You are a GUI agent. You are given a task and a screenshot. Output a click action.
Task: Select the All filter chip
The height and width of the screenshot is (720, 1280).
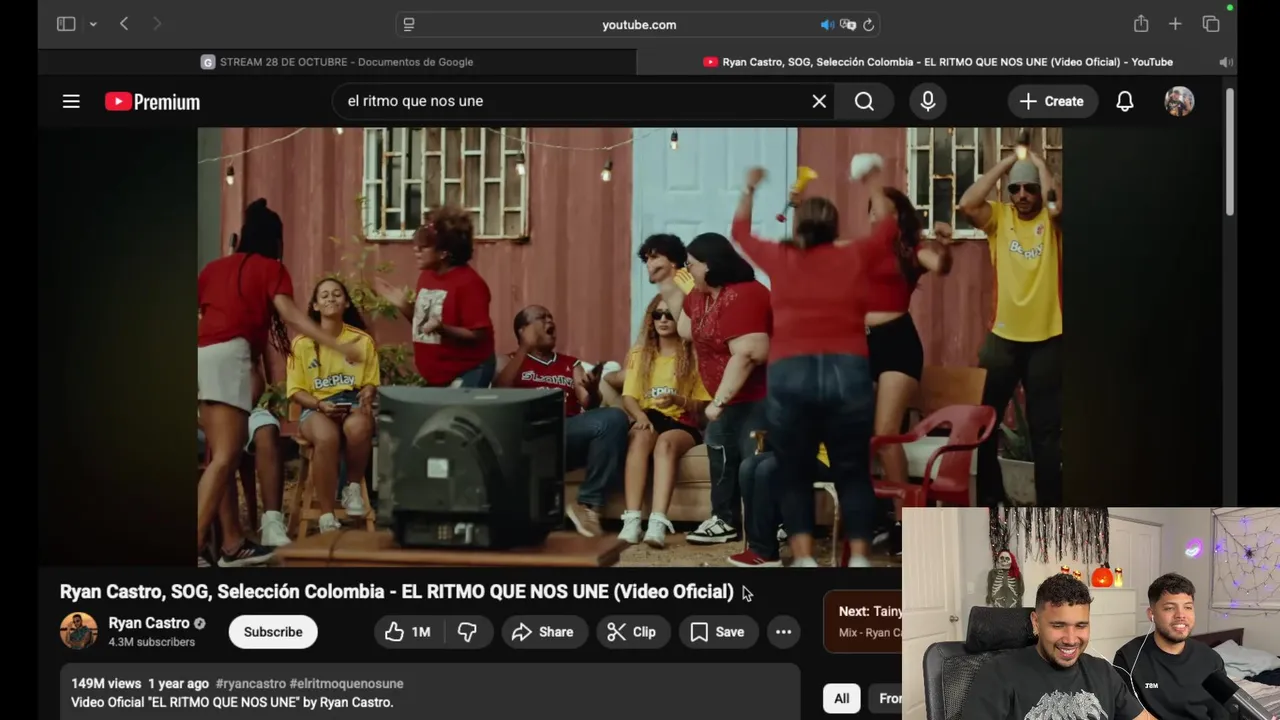[x=842, y=699]
